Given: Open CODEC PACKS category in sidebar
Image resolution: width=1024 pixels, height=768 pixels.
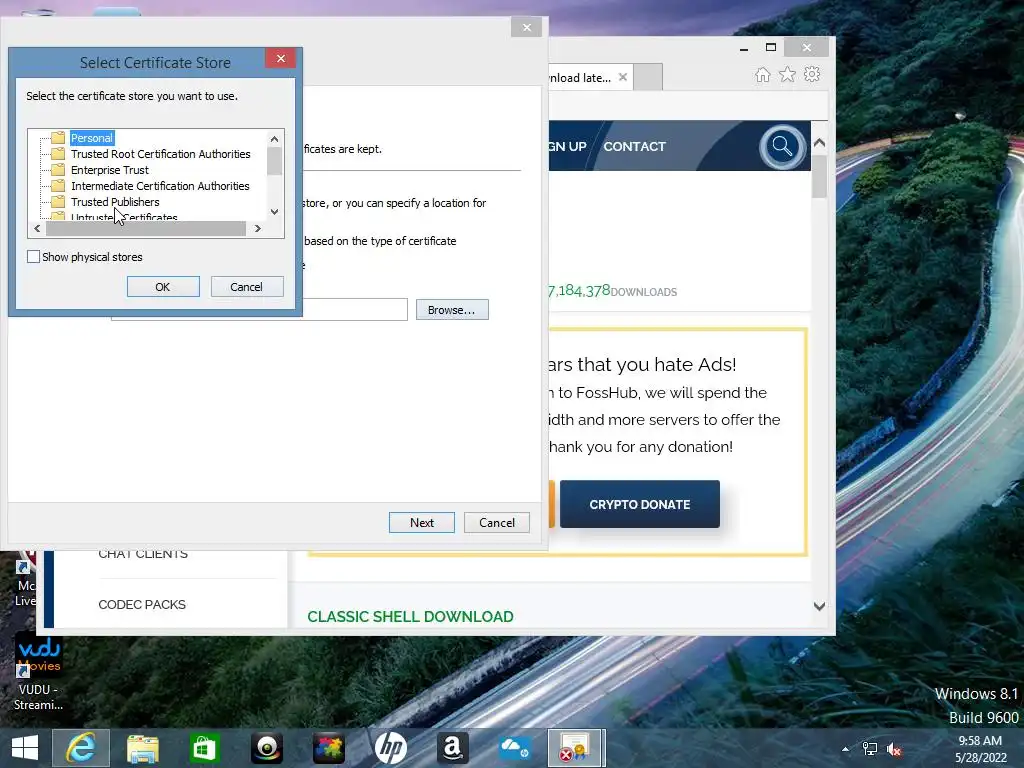Looking at the screenshot, I should 142,605.
